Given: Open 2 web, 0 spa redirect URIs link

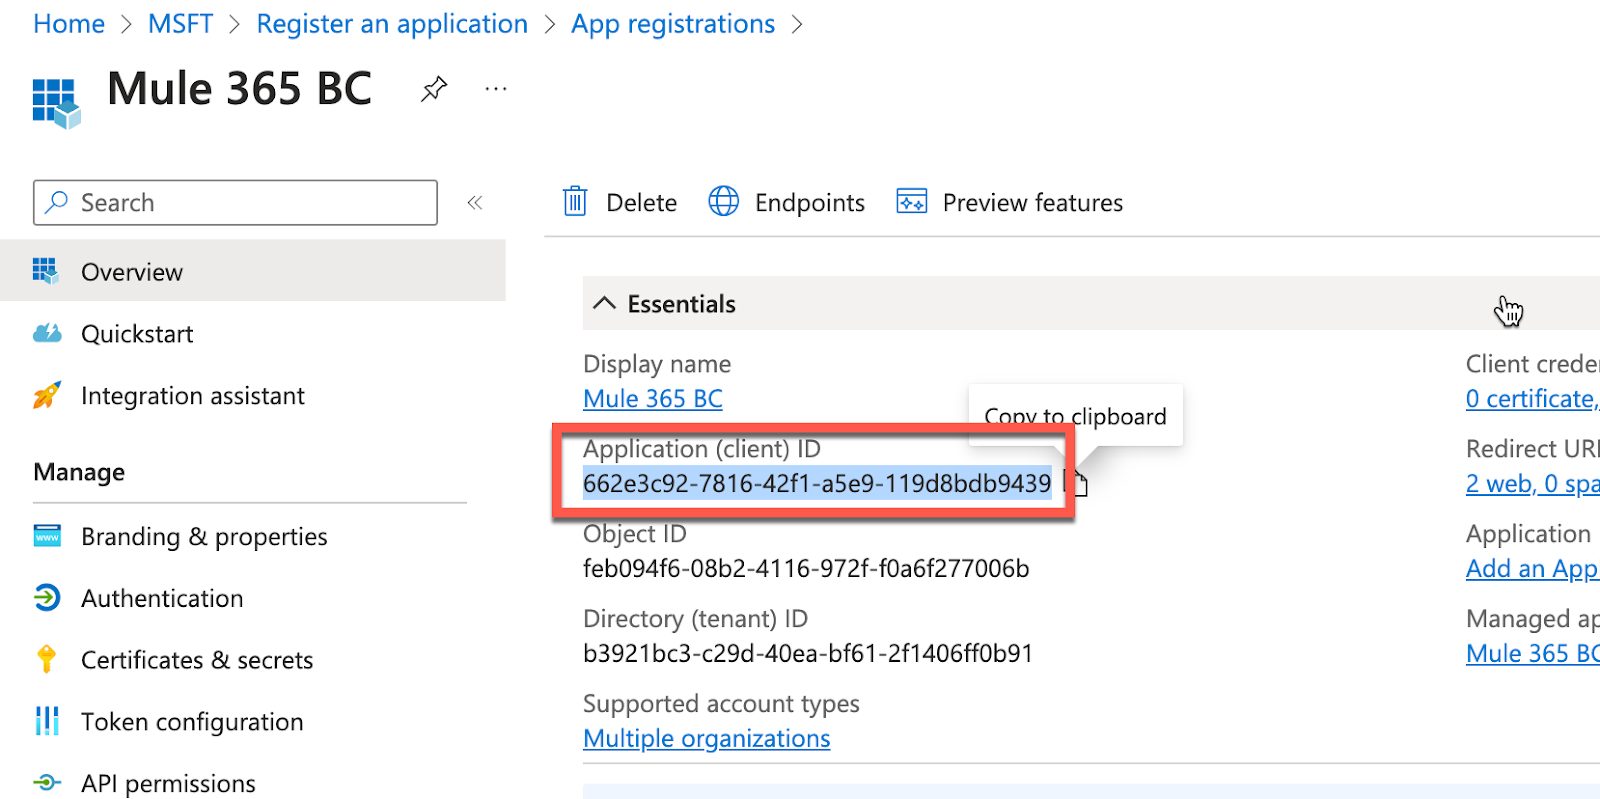Looking at the screenshot, I should [x=1533, y=484].
